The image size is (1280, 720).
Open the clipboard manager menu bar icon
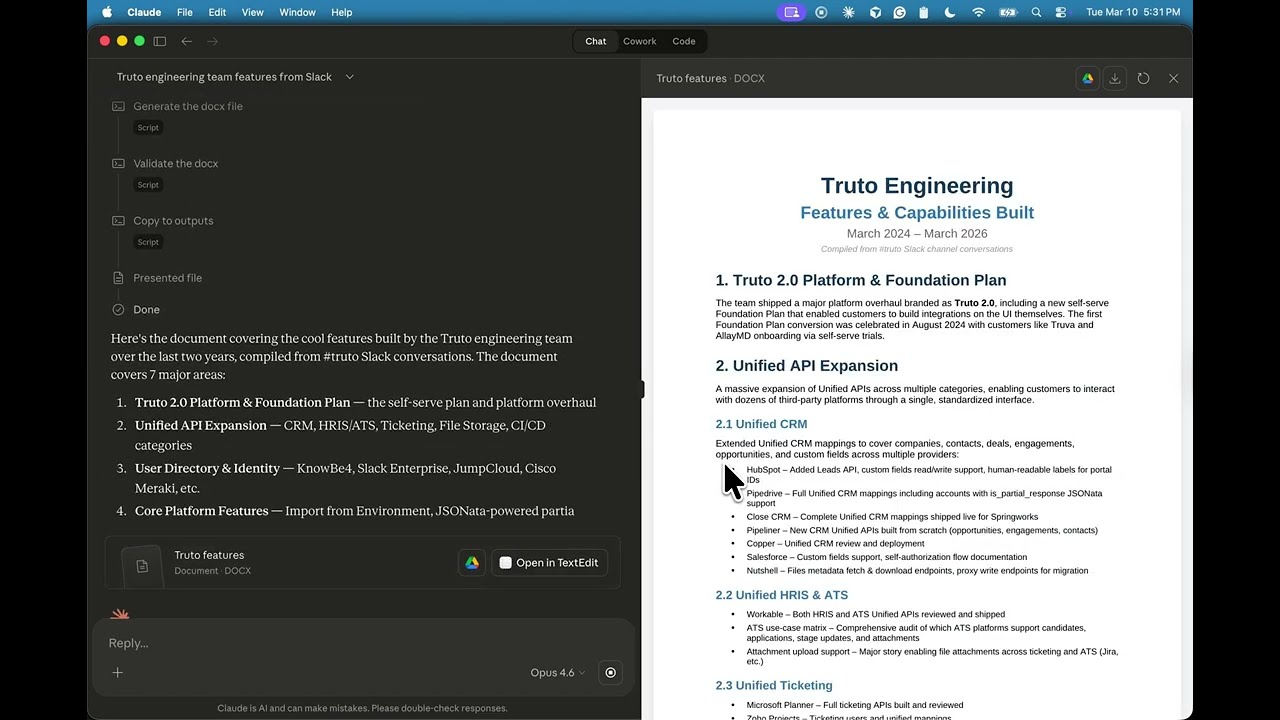coord(924,12)
